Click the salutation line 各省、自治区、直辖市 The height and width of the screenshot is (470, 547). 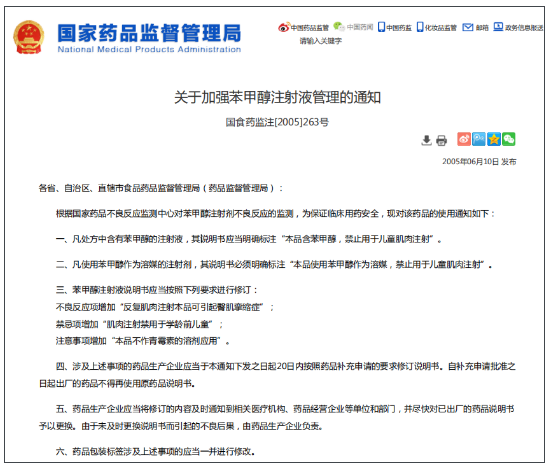pyautogui.click(x=160, y=188)
